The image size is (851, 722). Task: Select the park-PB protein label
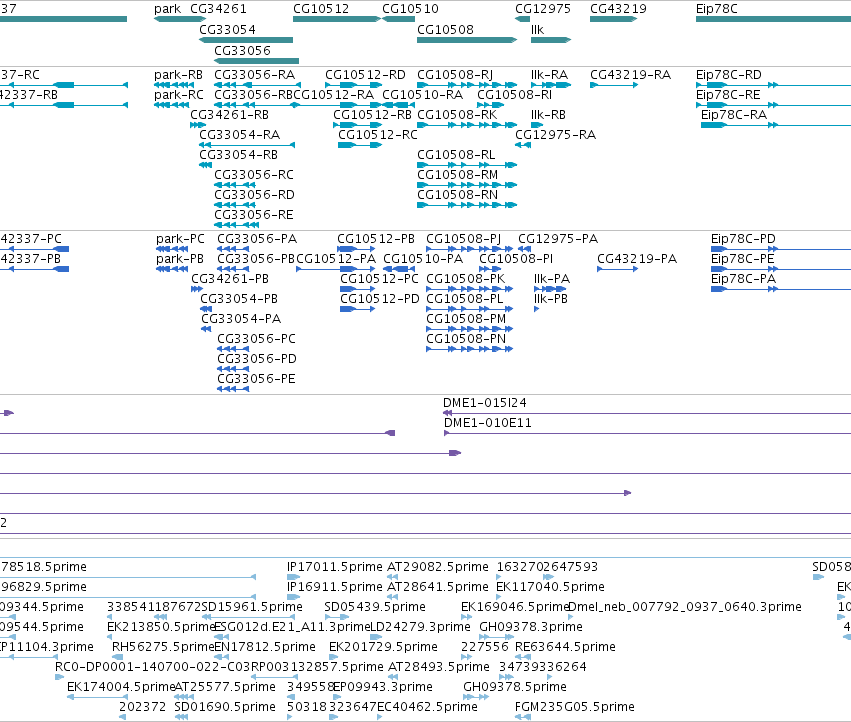point(180,259)
